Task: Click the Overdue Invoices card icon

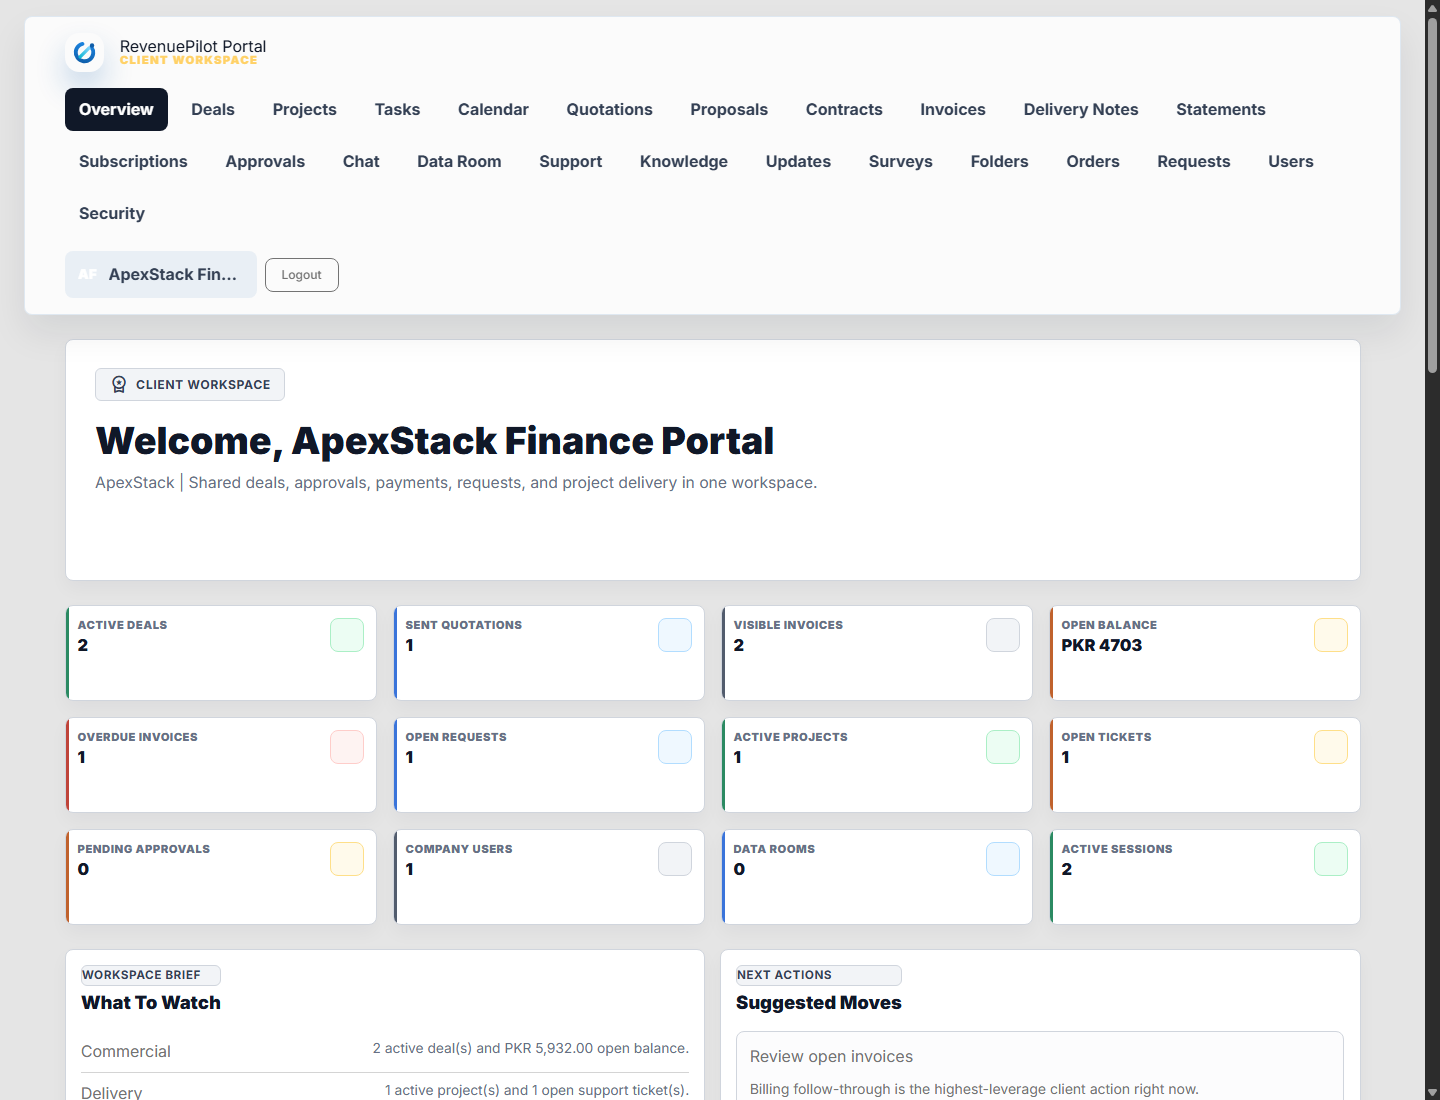Action: tap(347, 747)
